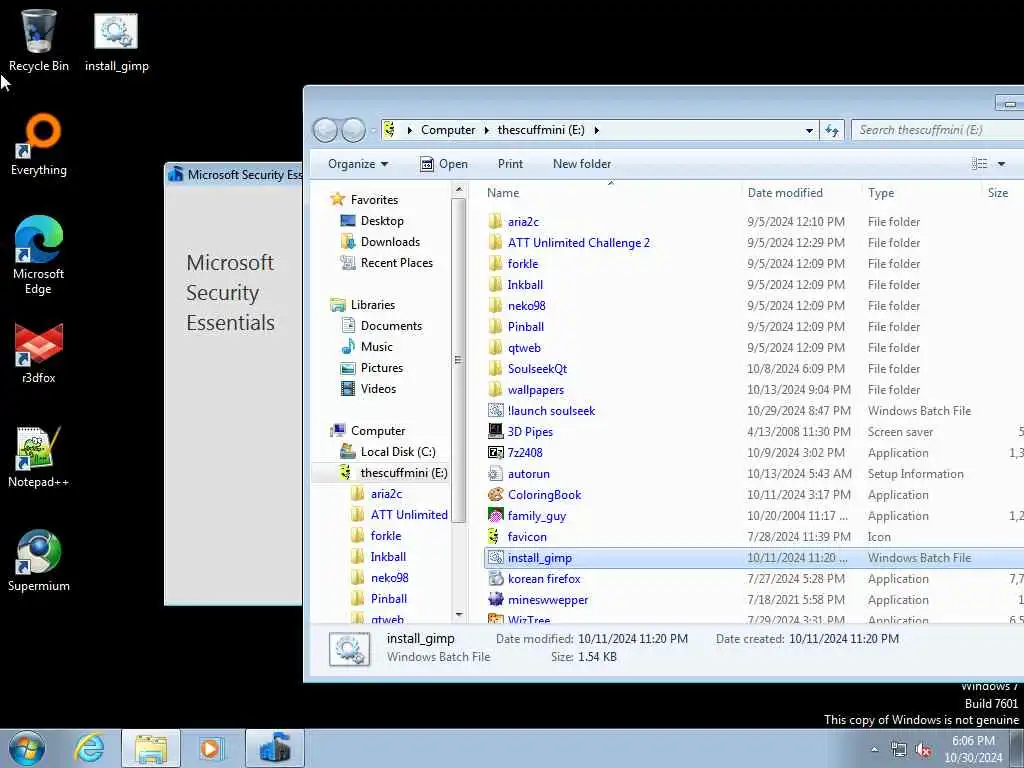The image size is (1024, 768).
Task: Open the network tray icon
Action: [x=899, y=750]
